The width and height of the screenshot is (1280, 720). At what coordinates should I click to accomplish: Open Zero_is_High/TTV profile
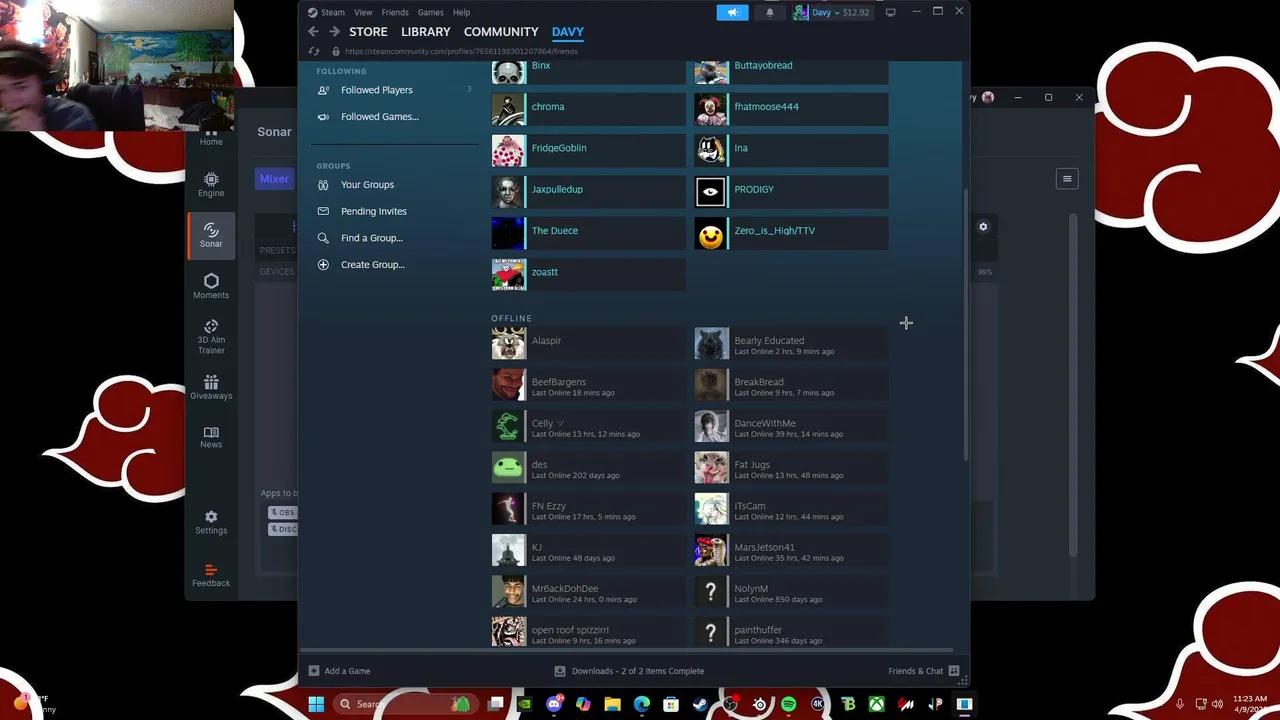click(791, 233)
